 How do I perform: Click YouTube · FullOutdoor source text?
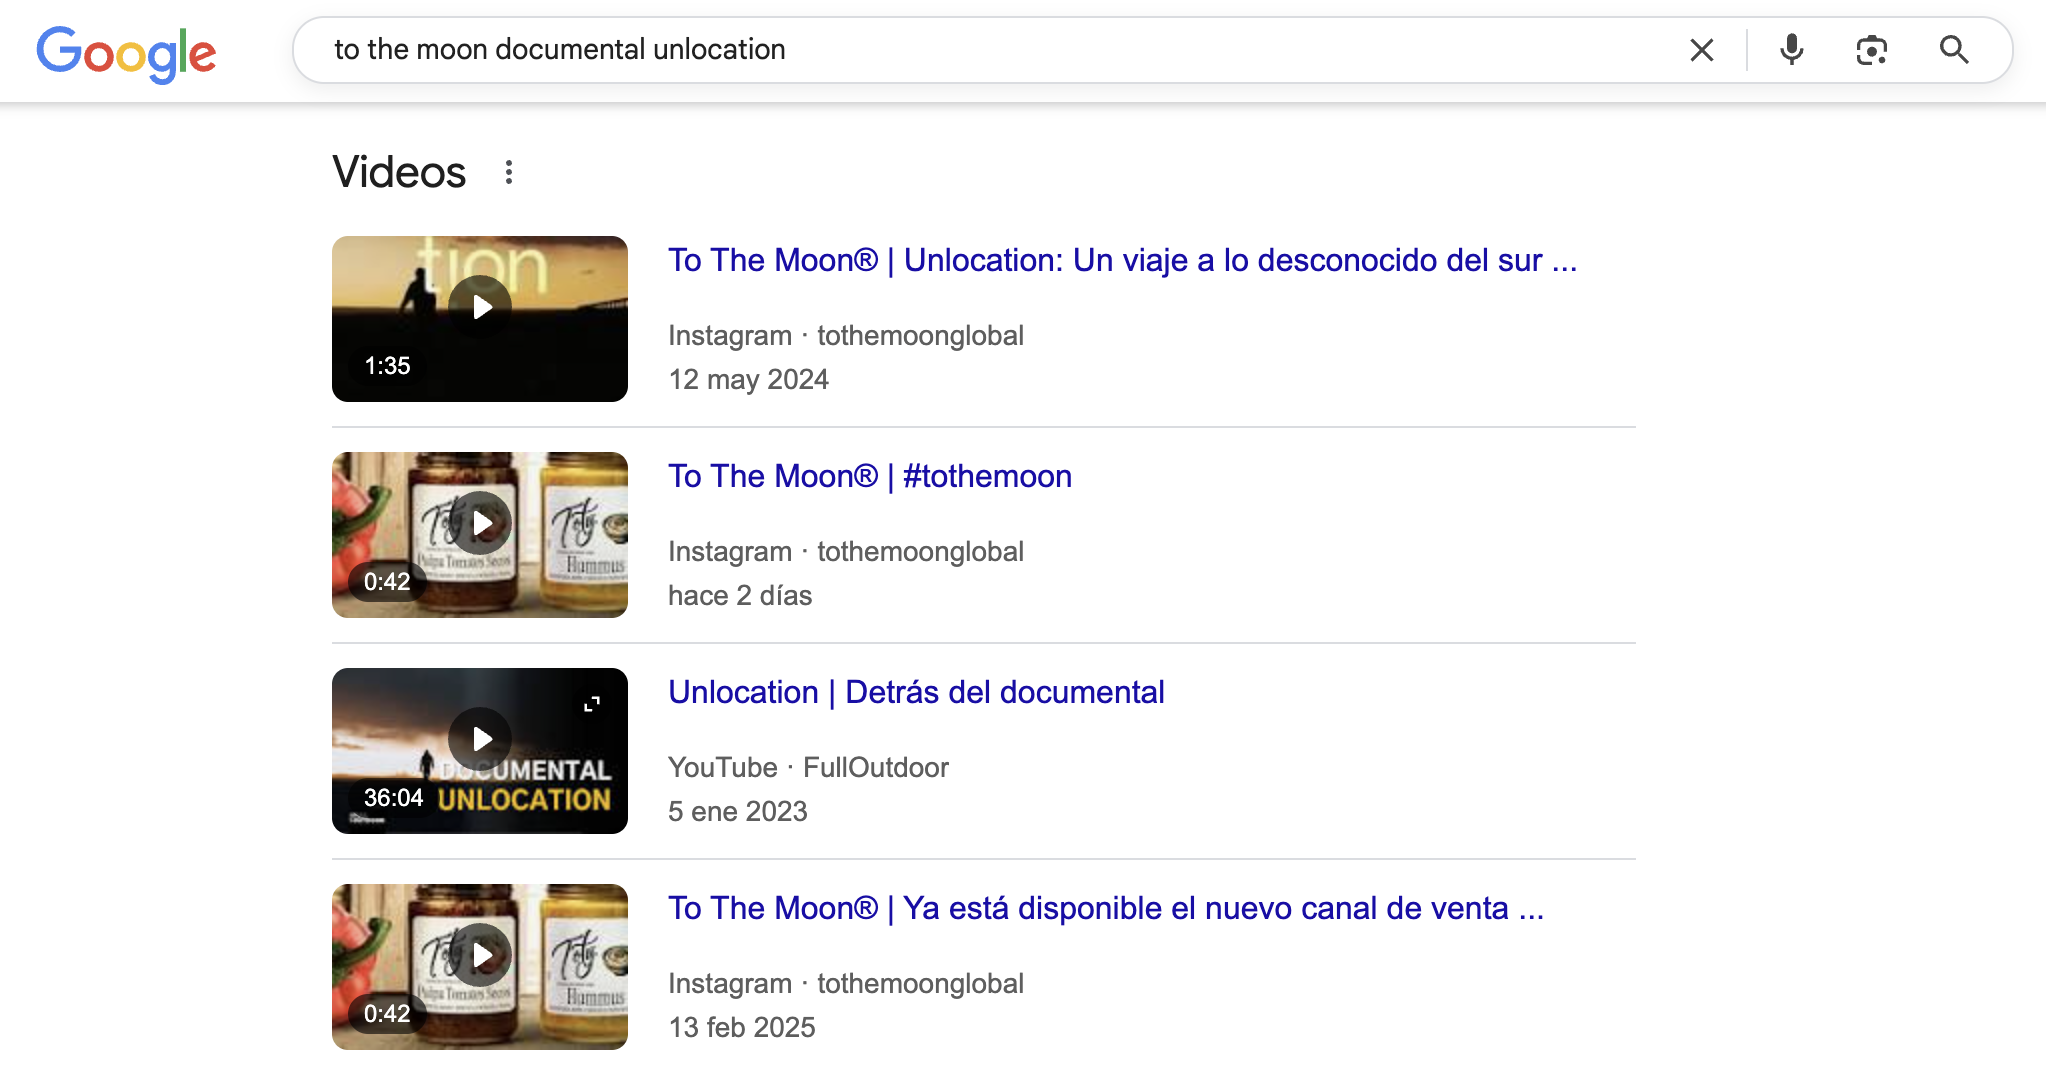click(x=808, y=767)
